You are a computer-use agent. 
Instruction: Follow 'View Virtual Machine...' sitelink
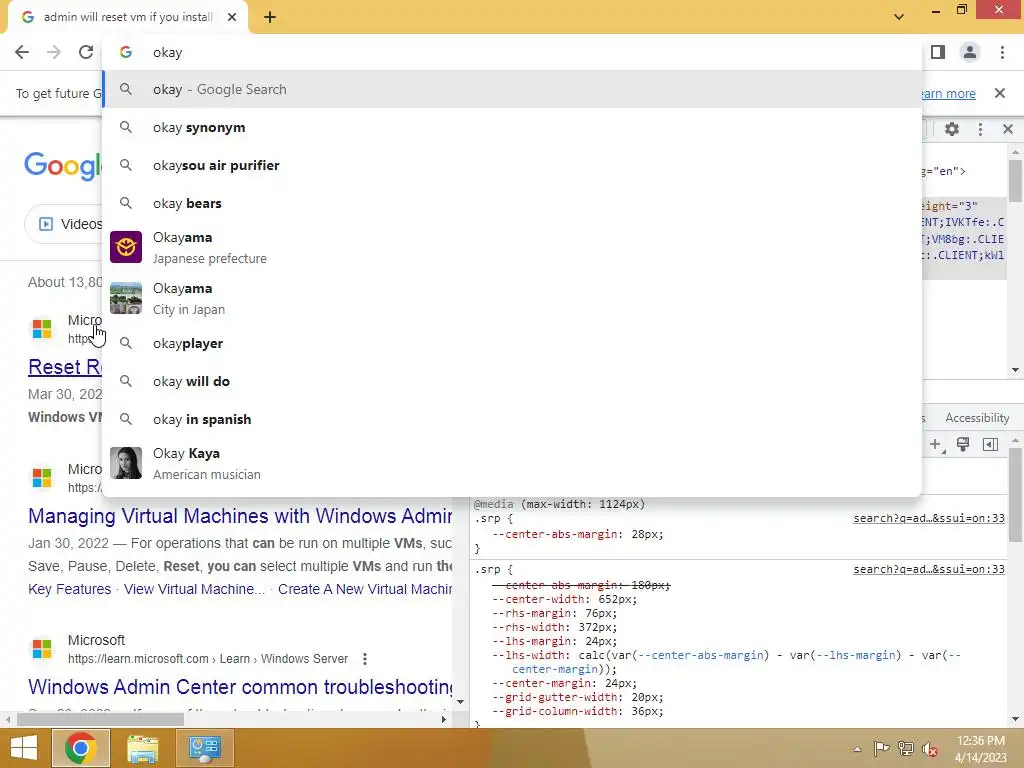coord(194,589)
